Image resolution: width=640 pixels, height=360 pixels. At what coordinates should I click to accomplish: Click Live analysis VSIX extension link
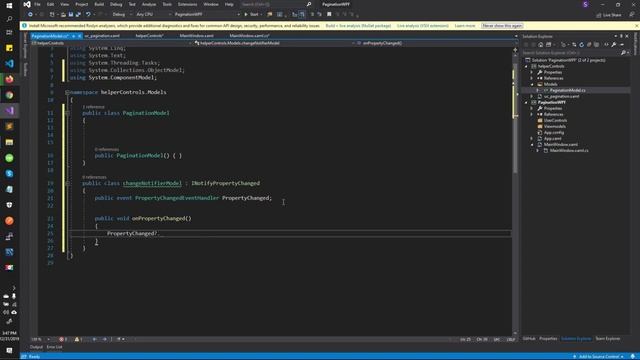(422, 26)
